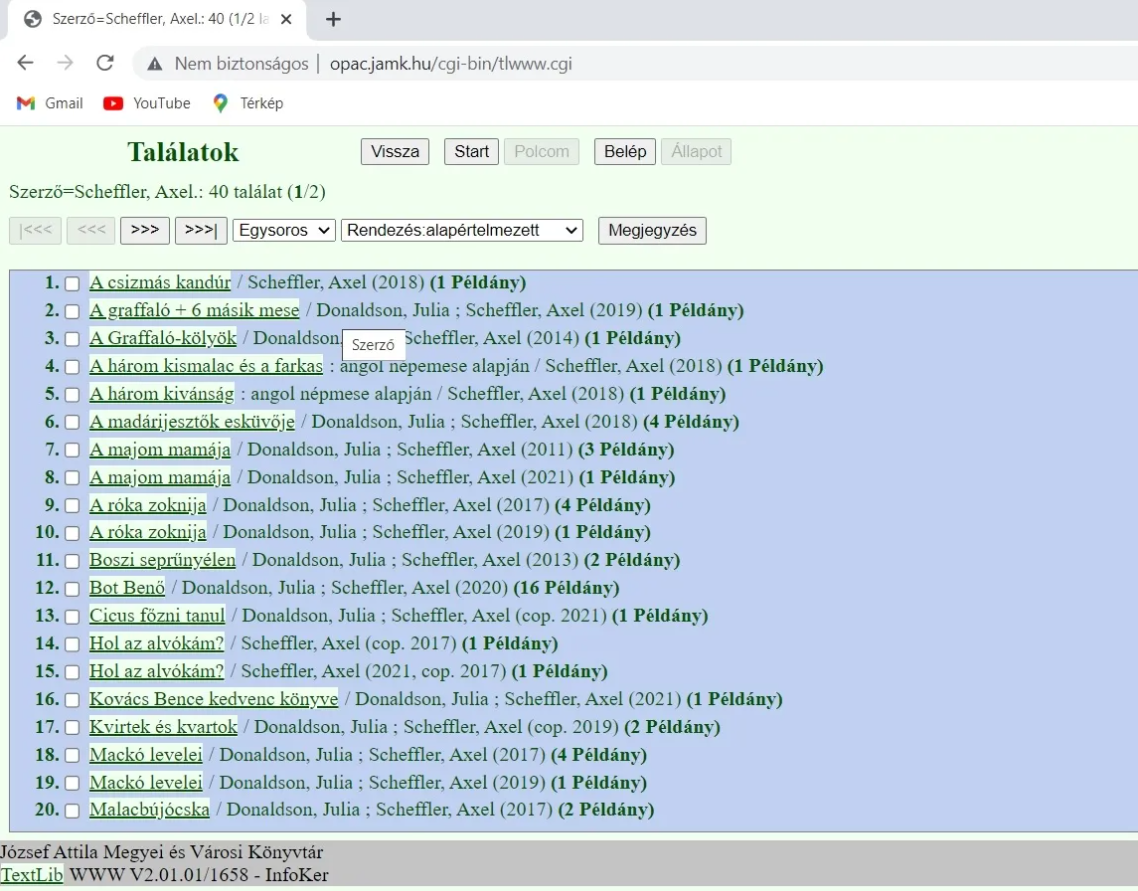Jump to last results page with >>>|
The height and width of the screenshot is (891, 1138).
point(201,231)
